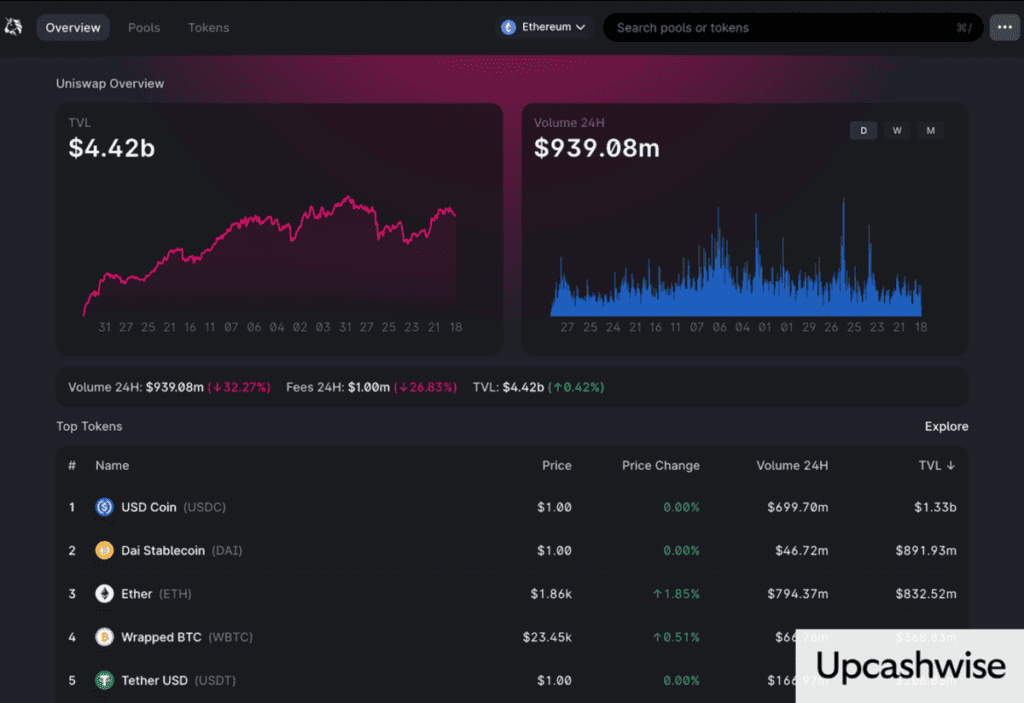The width and height of the screenshot is (1024, 703).
Task: Click USD Coin's $699.70m volume
Action: [797, 507]
